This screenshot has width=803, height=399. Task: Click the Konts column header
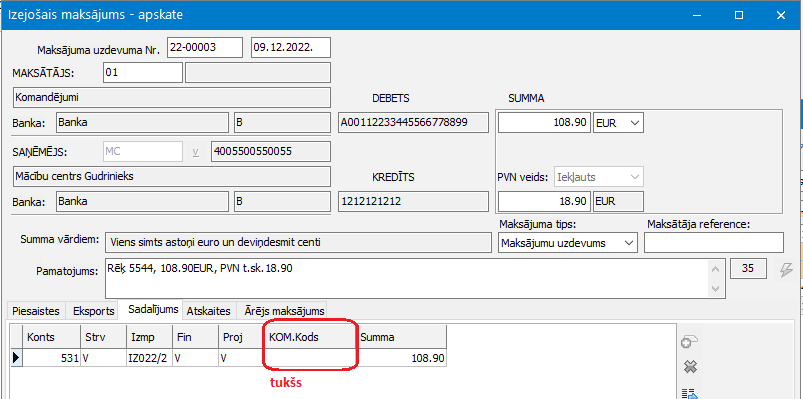(51, 338)
